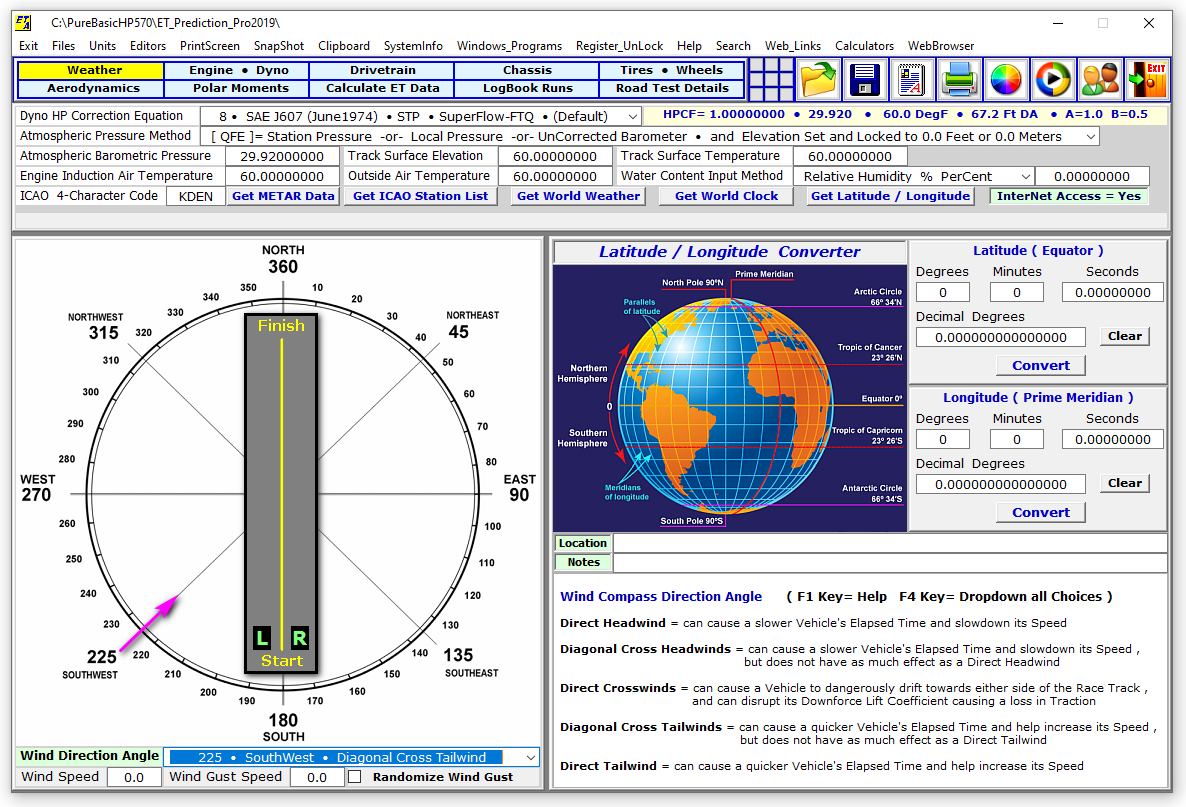Image resolution: width=1186 pixels, height=807 pixels.
Task: Open the Register_UnLock menu
Action: 619,45
